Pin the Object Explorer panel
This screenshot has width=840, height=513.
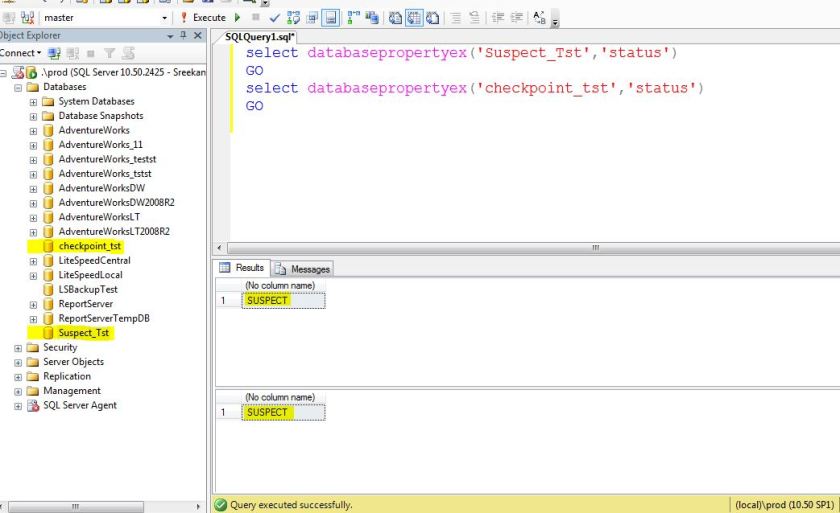(182, 35)
